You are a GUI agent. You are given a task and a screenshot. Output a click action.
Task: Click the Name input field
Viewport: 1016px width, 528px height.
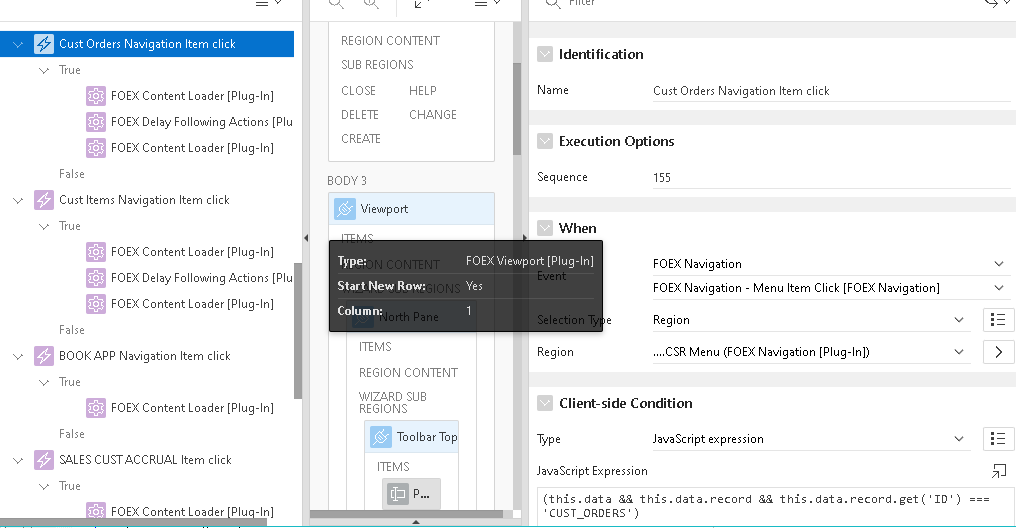(830, 91)
